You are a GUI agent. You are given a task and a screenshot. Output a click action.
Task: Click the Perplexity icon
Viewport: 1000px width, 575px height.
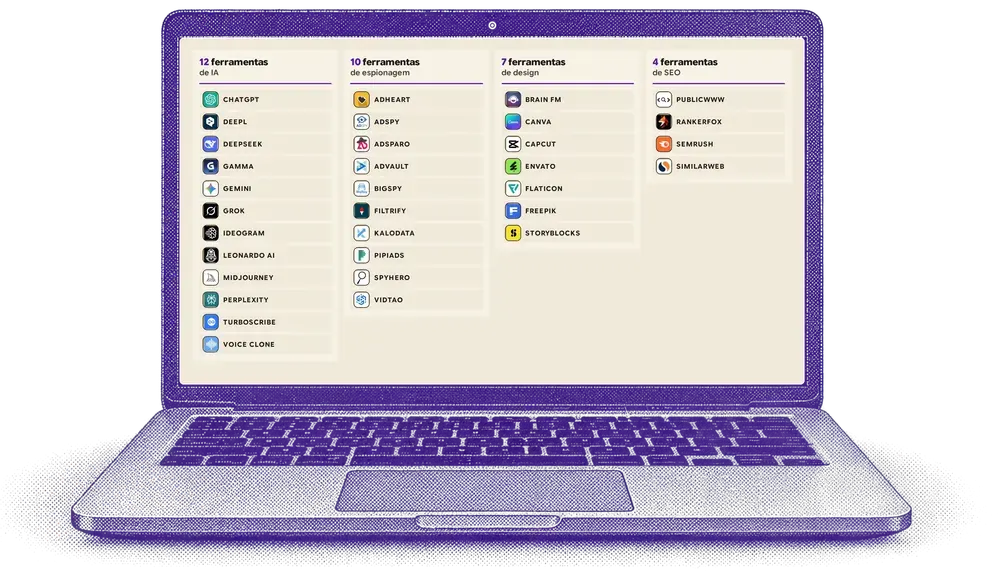(x=210, y=300)
